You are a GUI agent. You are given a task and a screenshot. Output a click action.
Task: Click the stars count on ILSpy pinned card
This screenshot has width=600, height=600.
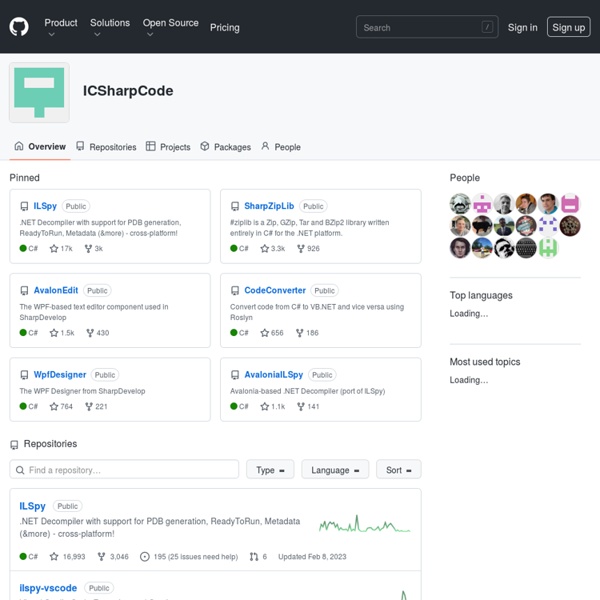[61, 248]
